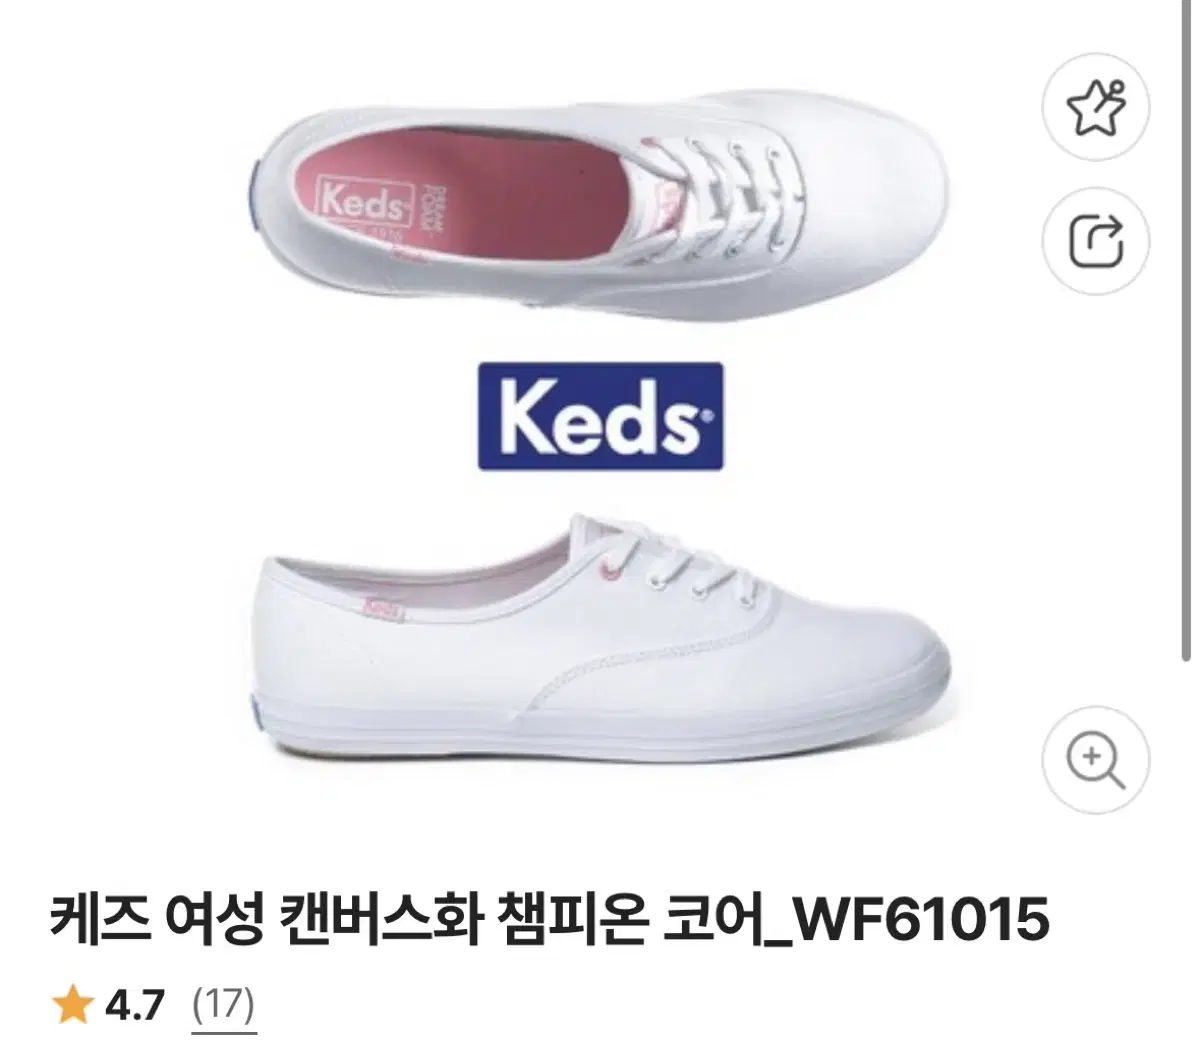
Task: Open the (17) reviews link
Action: (224, 1003)
